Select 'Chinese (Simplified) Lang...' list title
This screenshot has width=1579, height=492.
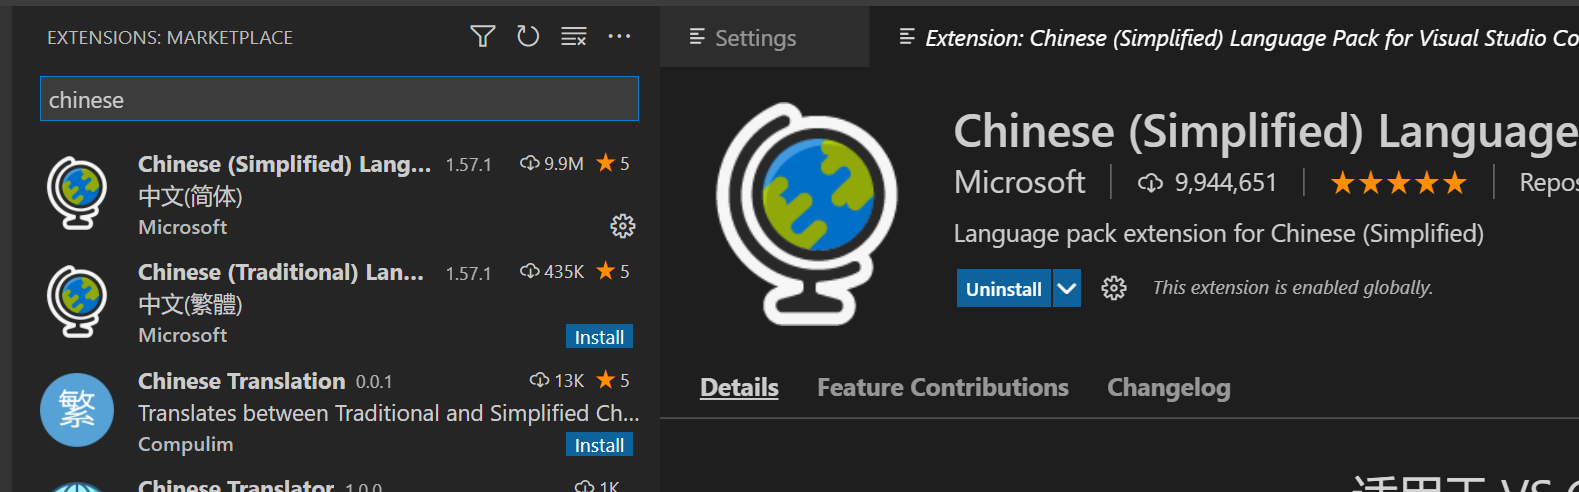(x=284, y=164)
